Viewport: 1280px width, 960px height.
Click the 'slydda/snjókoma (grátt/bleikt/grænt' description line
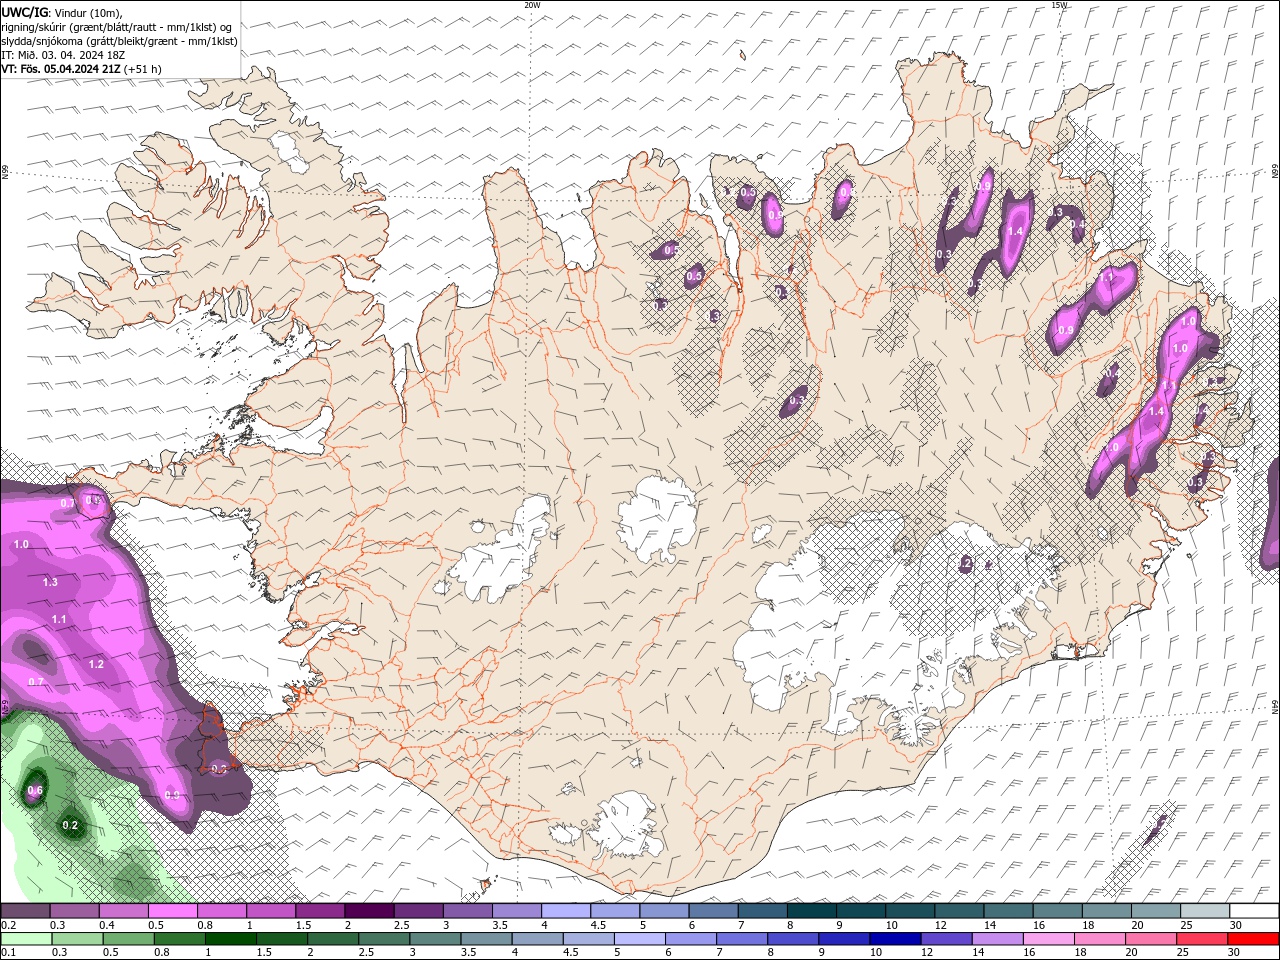(x=119, y=41)
